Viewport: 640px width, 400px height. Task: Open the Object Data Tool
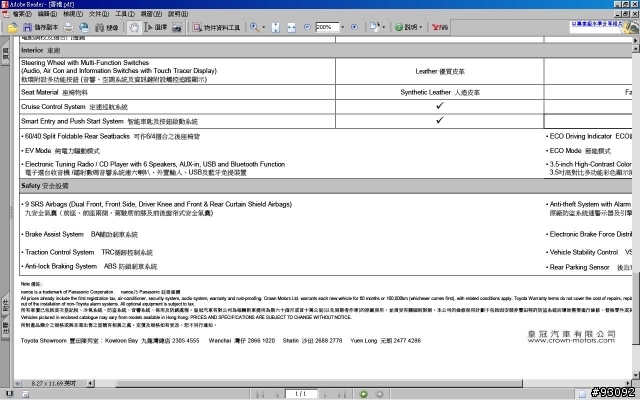[x=216, y=27]
